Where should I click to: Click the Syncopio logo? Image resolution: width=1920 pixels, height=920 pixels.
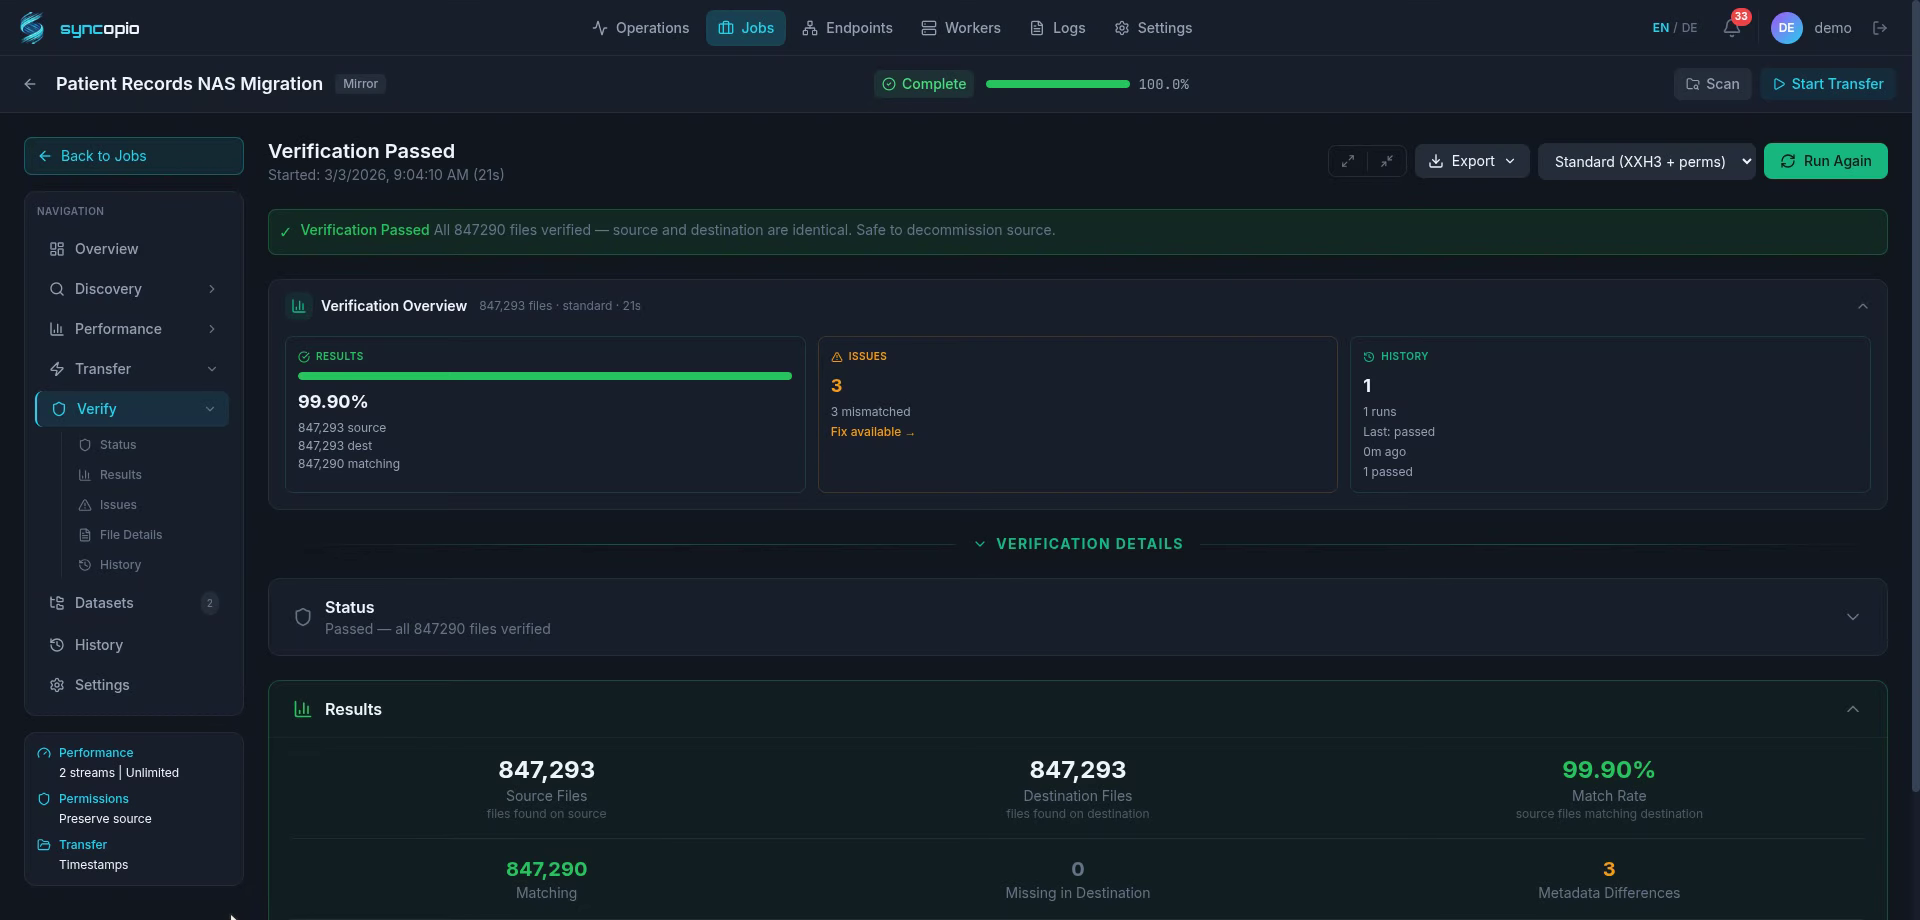[x=80, y=28]
